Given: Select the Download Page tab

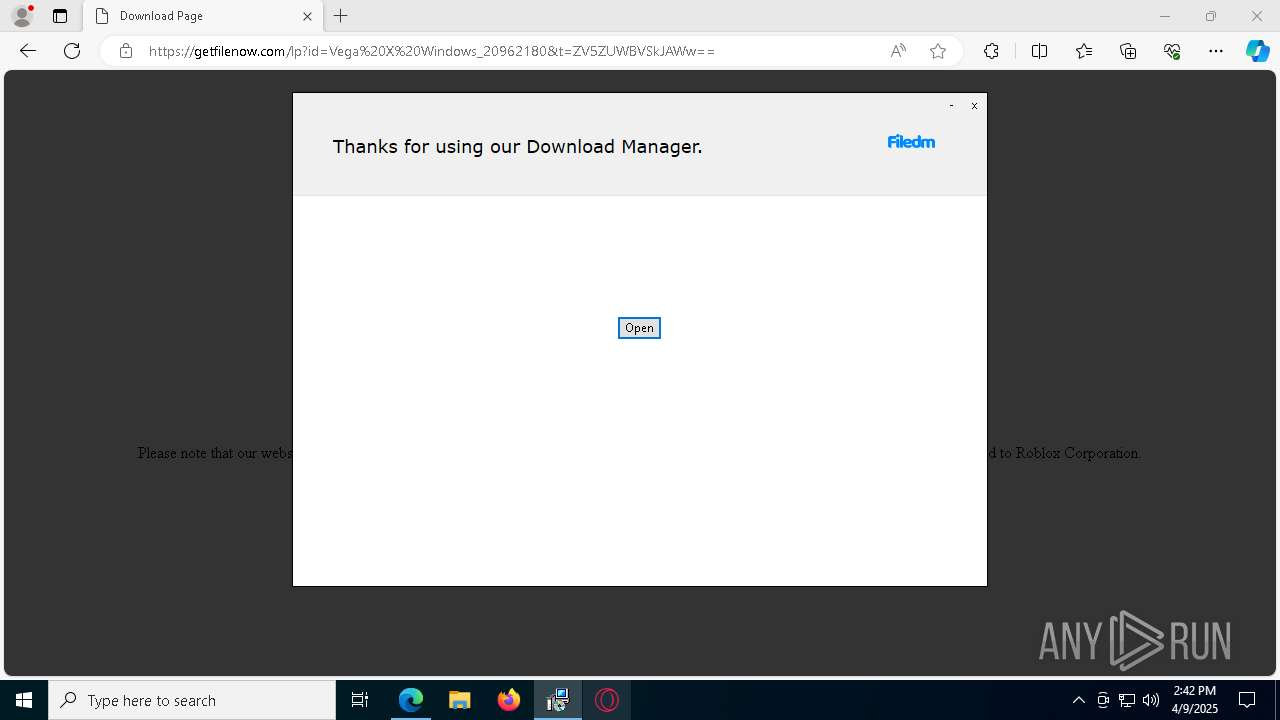Looking at the screenshot, I should tap(203, 16).
